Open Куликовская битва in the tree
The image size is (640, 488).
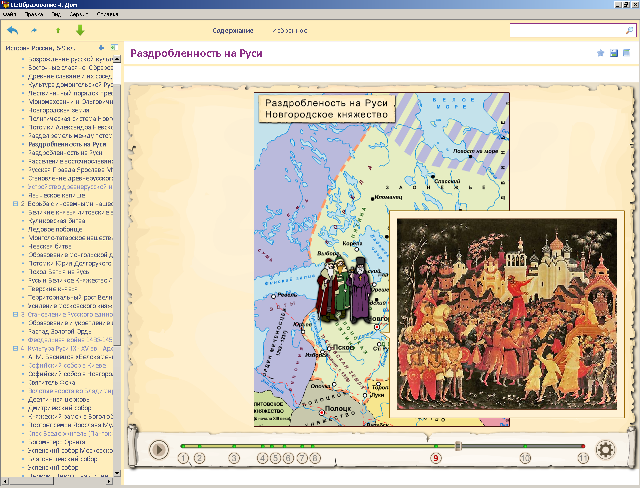[56, 221]
